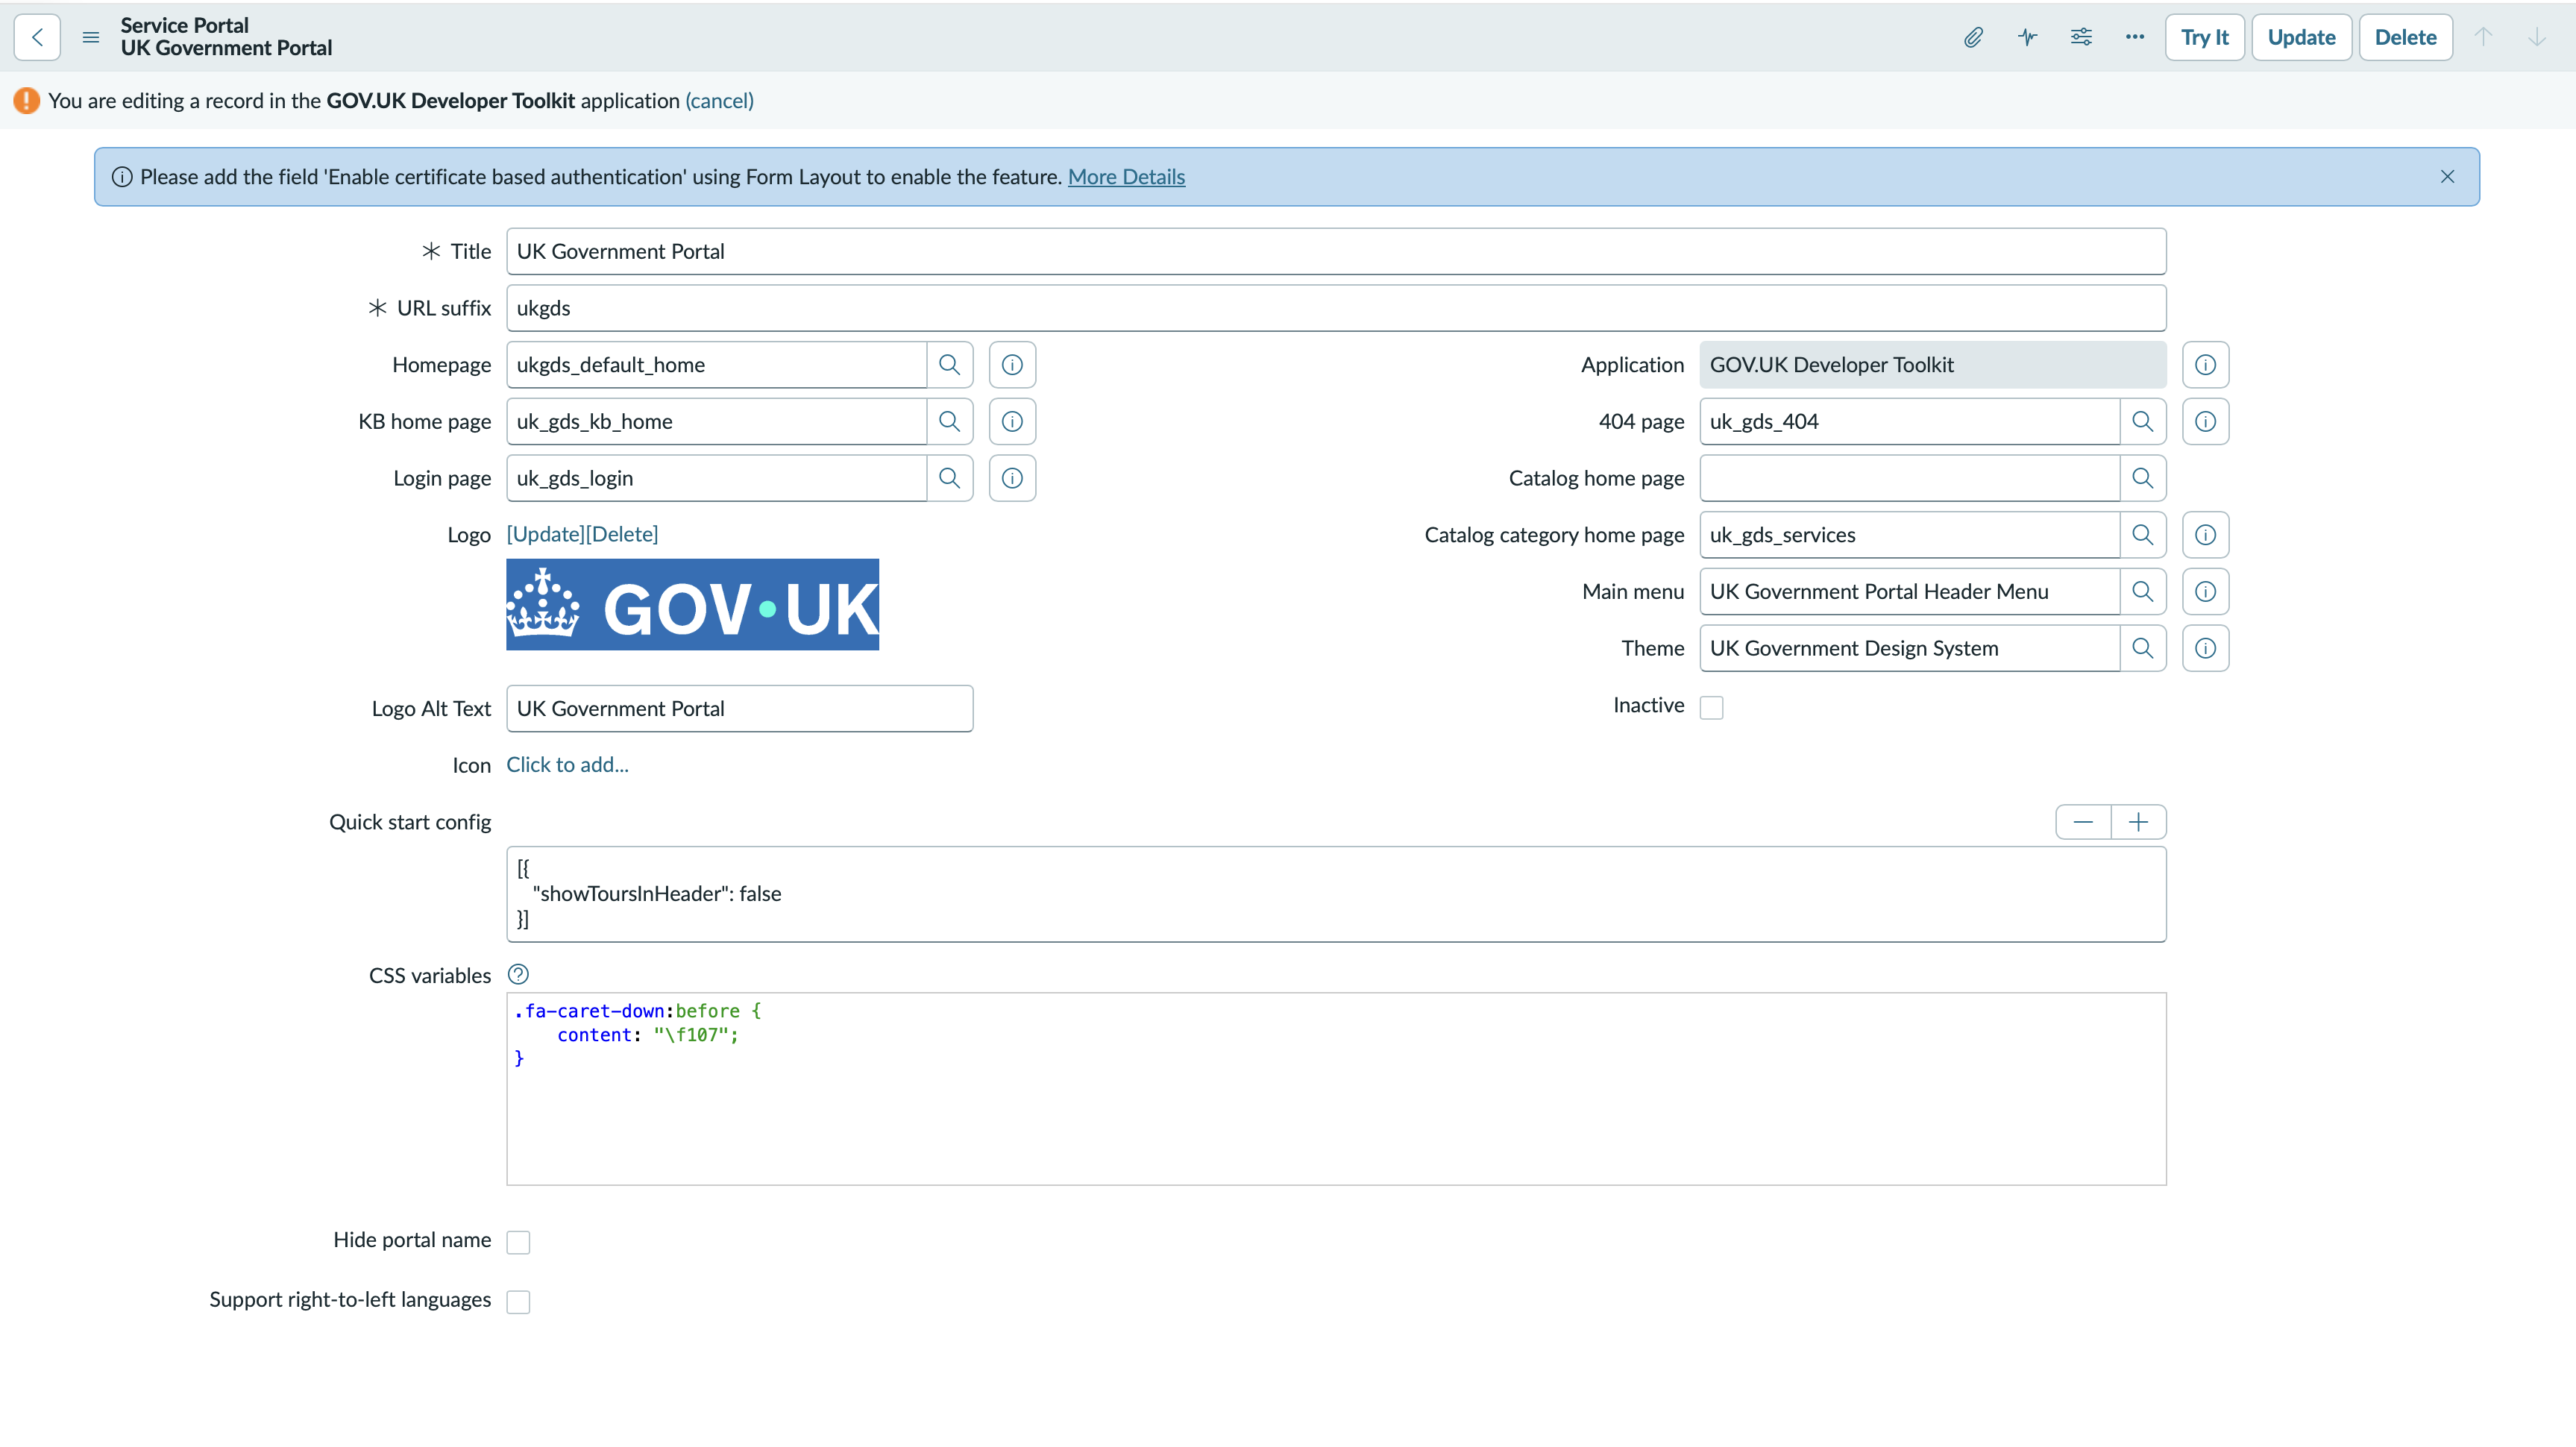Look up Catalog category home page
Screen dimensions: 2576x1447
click(x=2143, y=535)
